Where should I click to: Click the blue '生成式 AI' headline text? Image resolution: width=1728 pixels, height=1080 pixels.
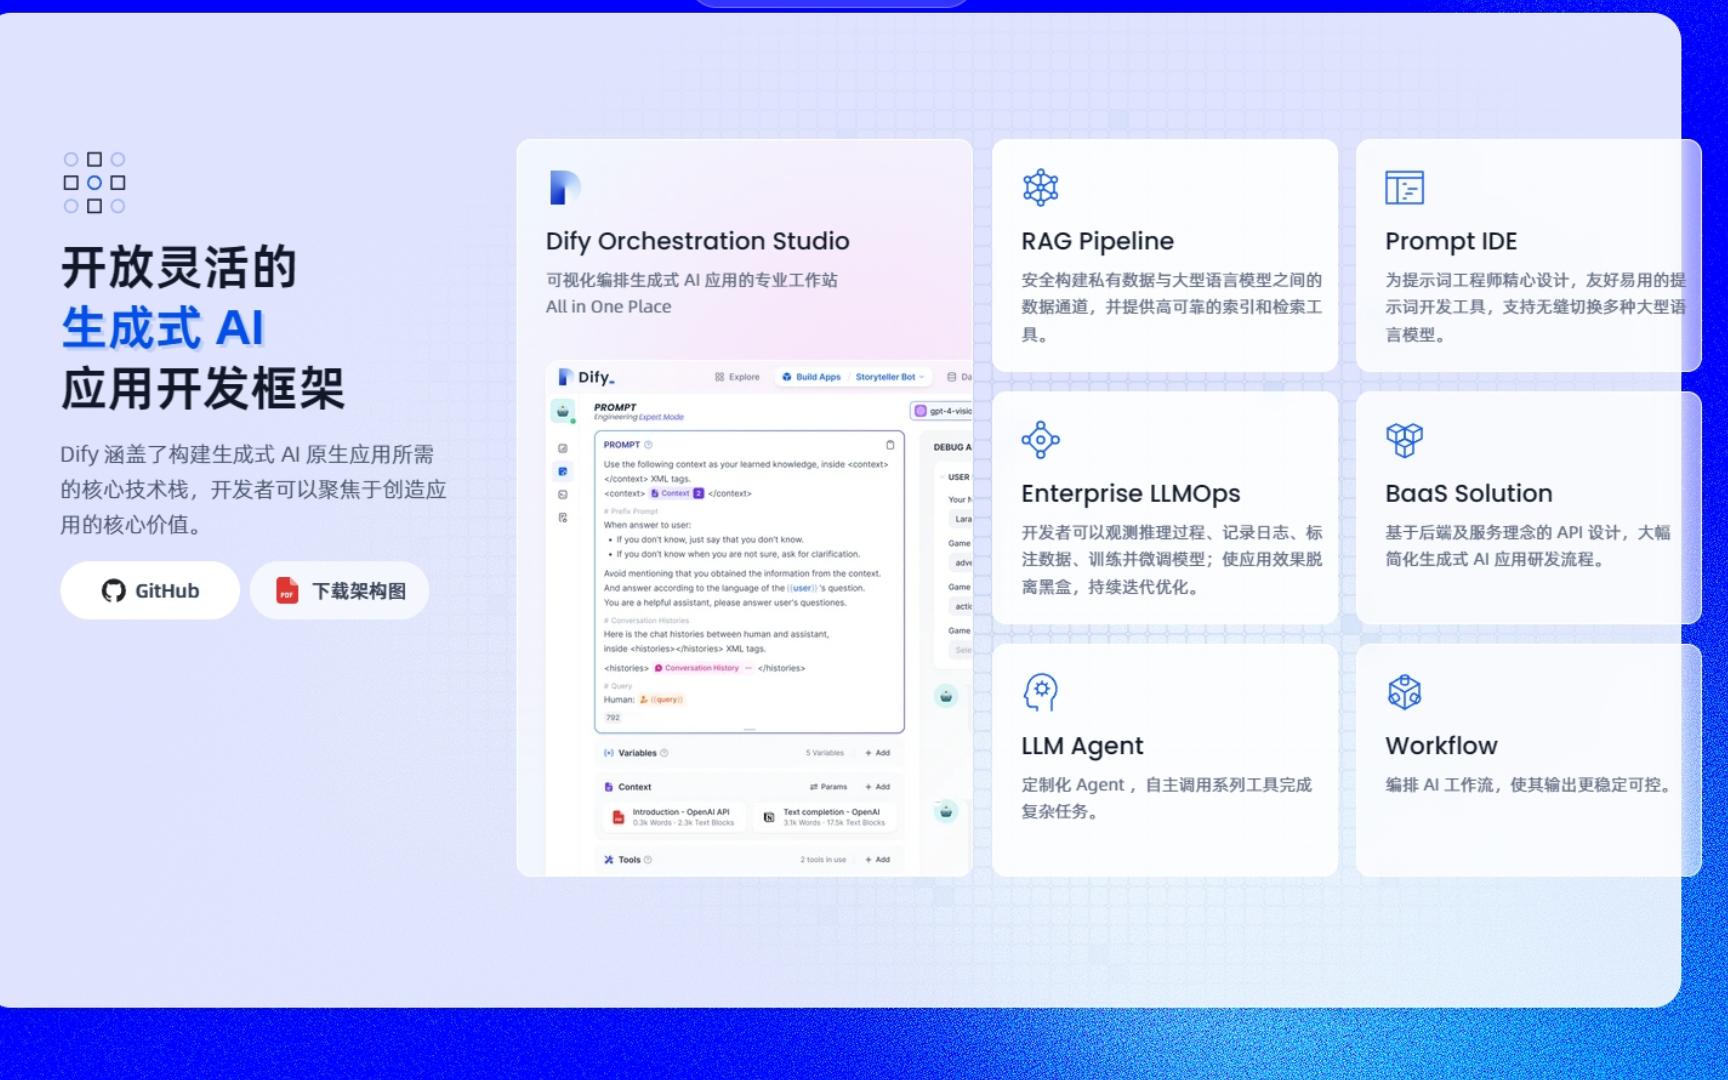point(163,328)
